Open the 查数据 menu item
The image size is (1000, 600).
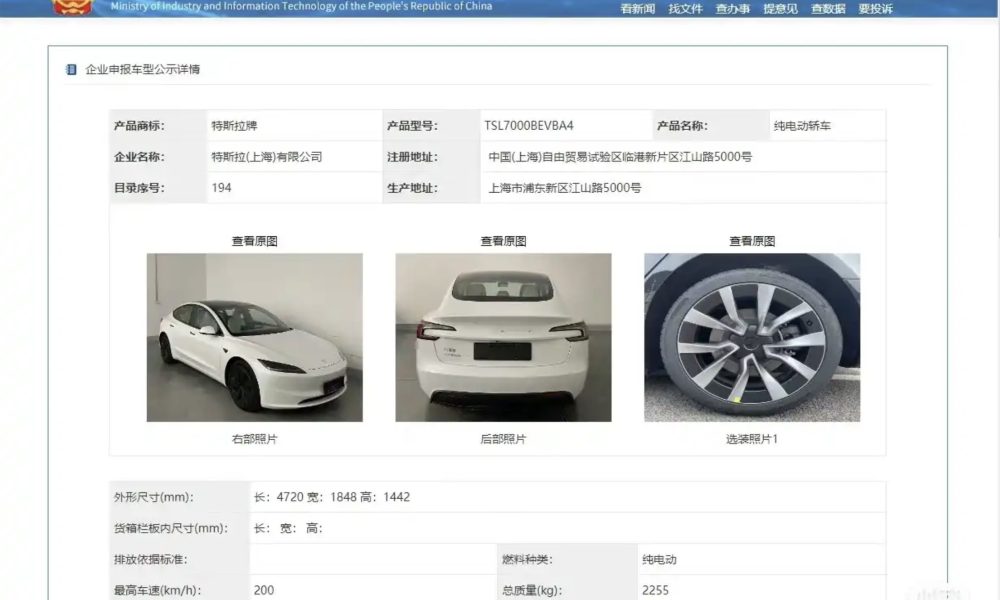click(x=828, y=9)
